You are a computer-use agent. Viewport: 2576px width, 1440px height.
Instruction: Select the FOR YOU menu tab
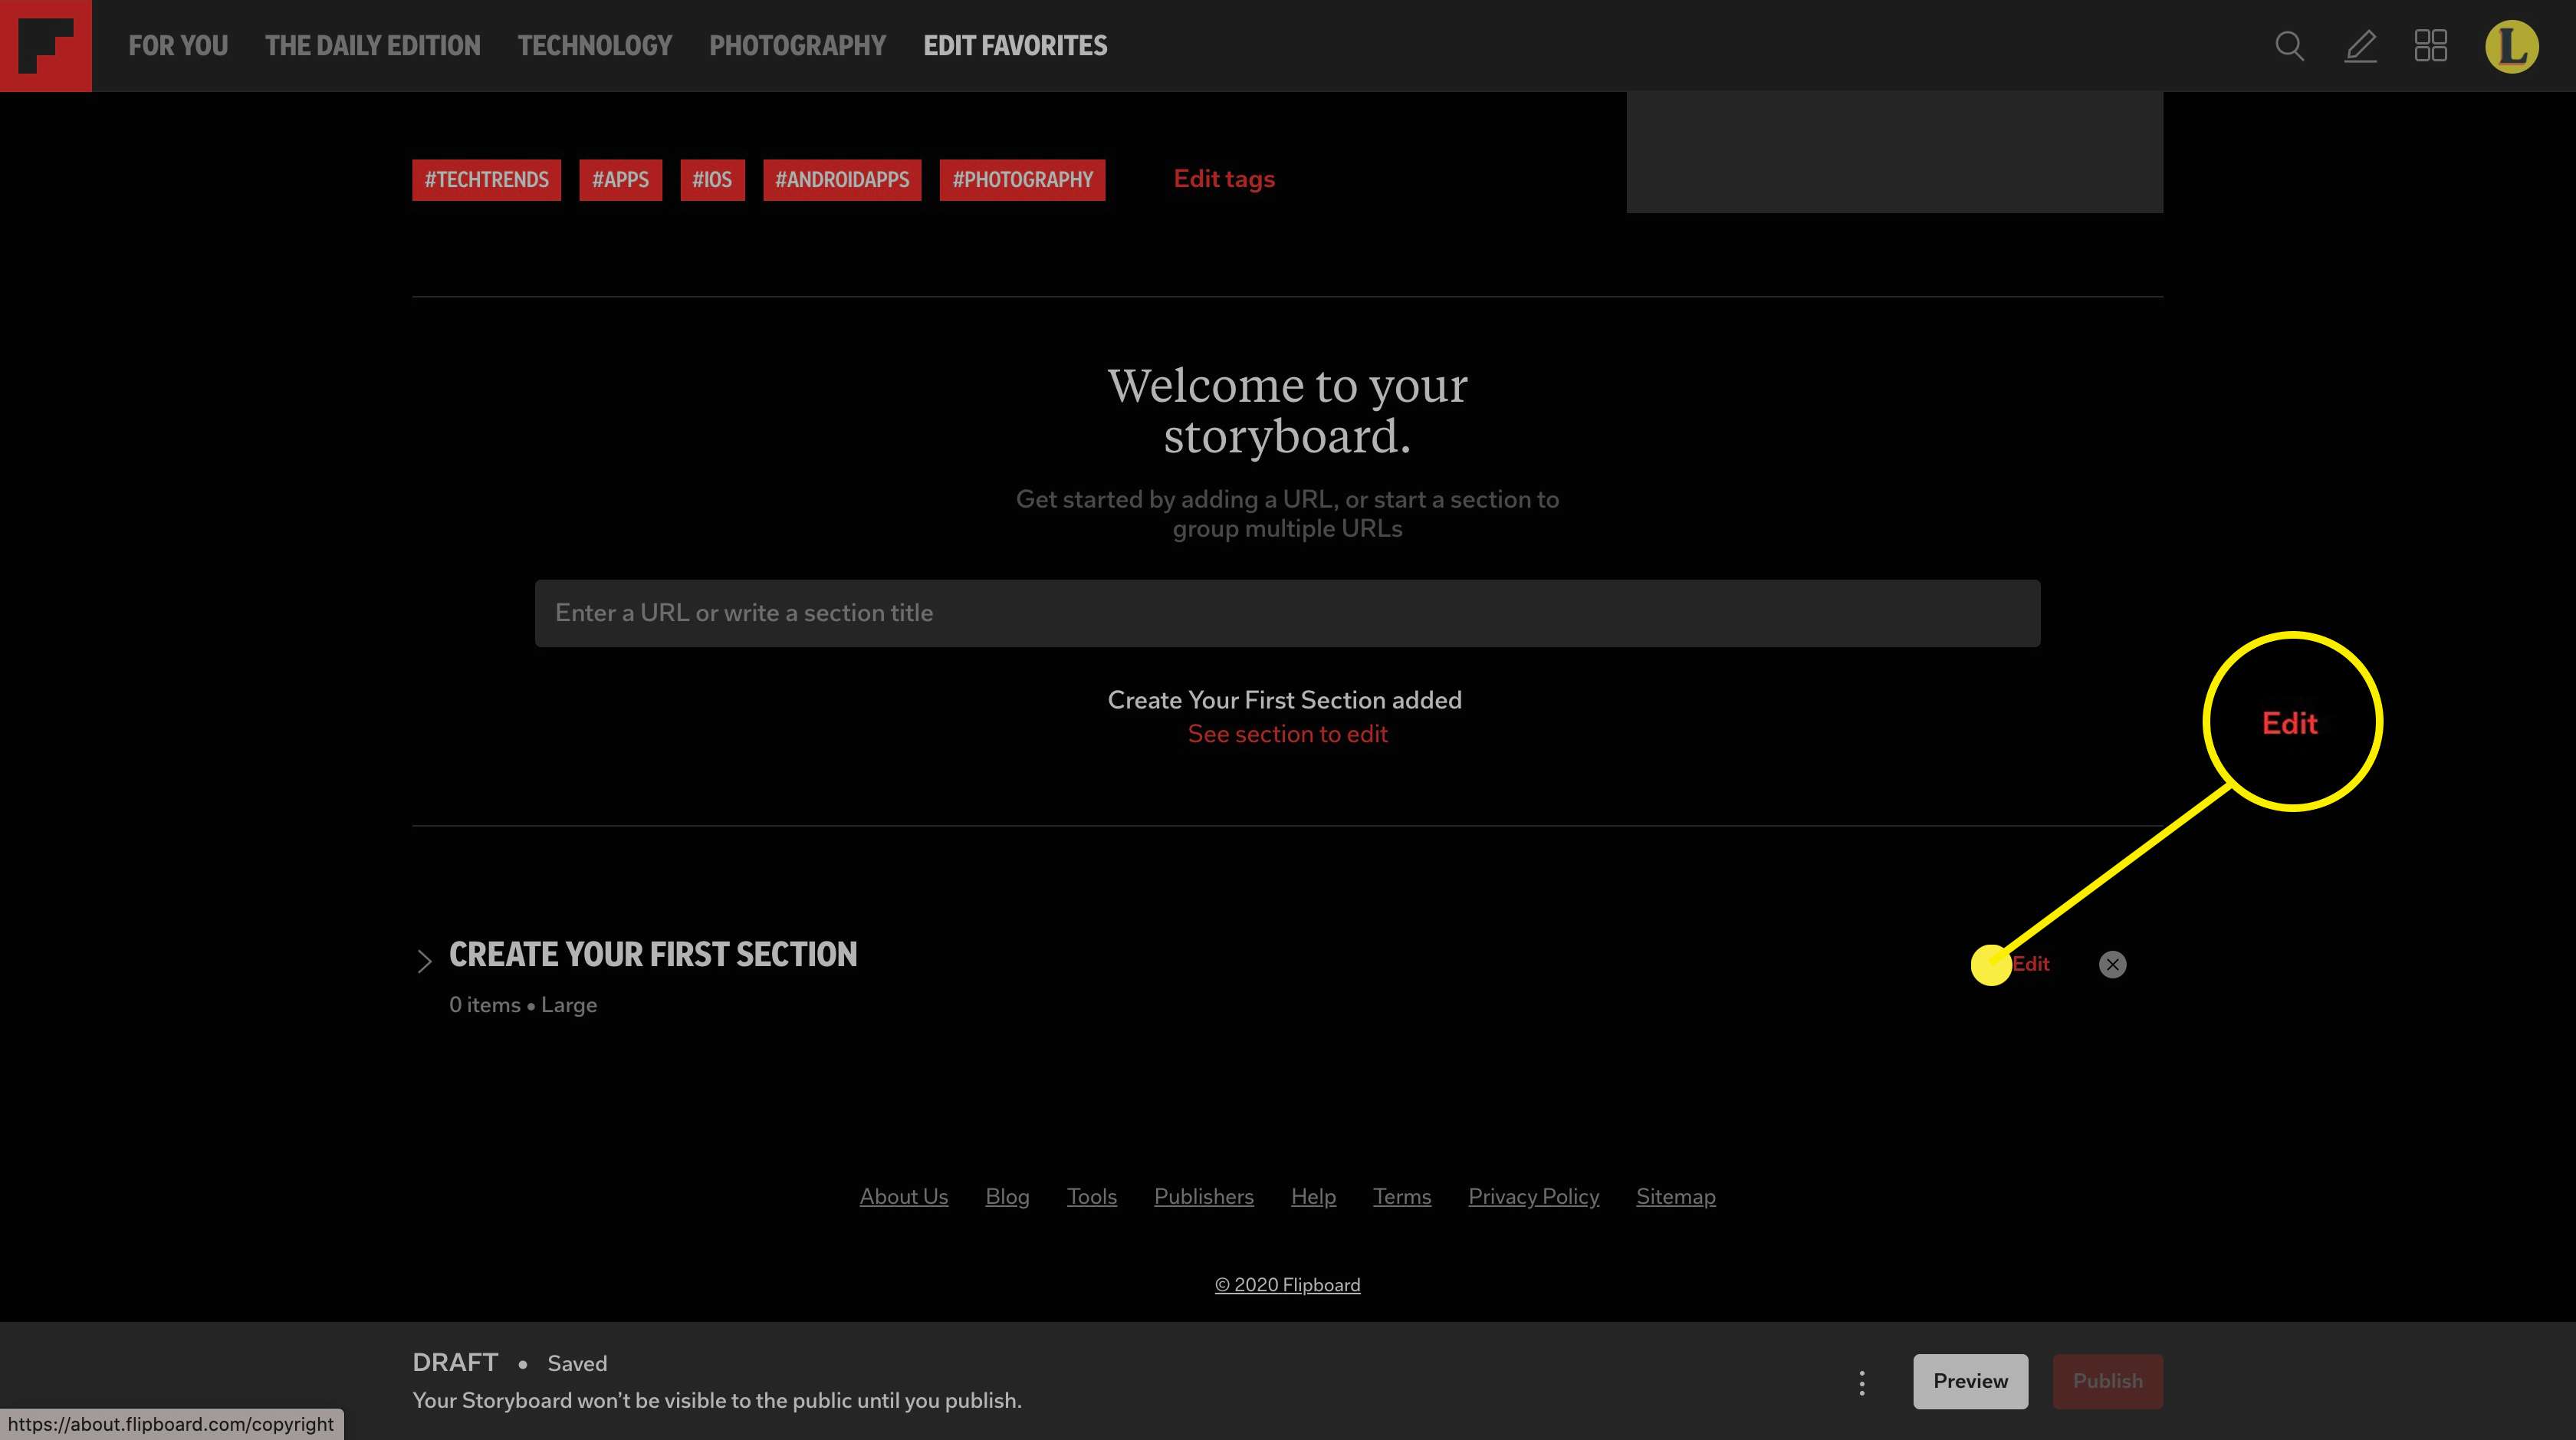(177, 44)
